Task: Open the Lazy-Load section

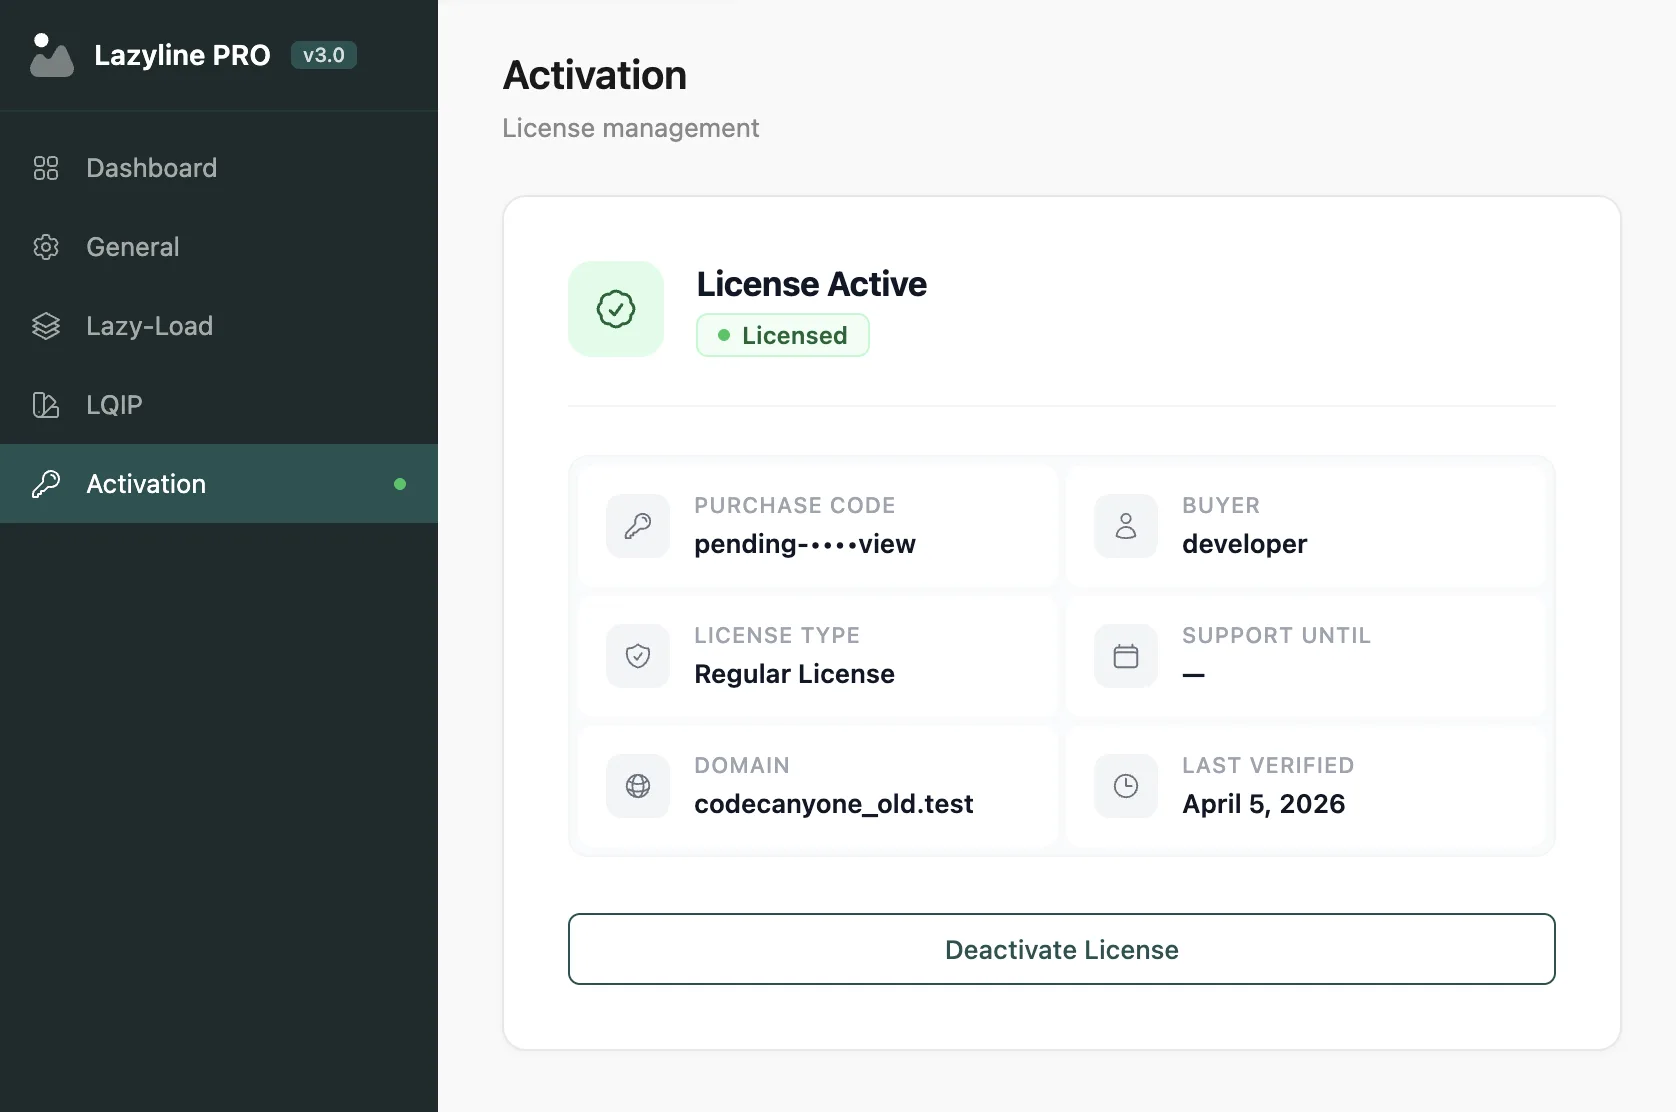Action: tap(219, 326)
